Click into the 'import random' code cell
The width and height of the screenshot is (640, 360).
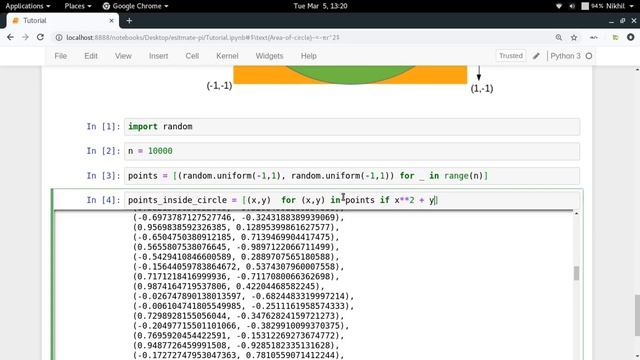352,127
